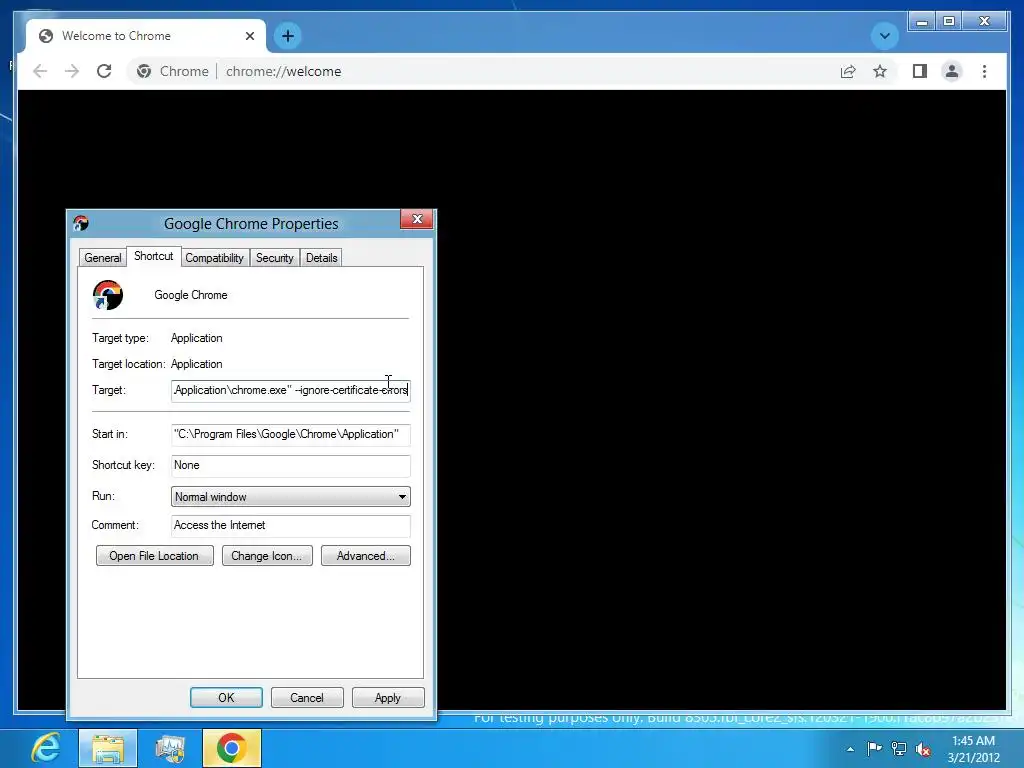The height and width of the screenshot is (768, 1024).
Task: Open Action Center flag icon in tray
Action: point(874,749)
